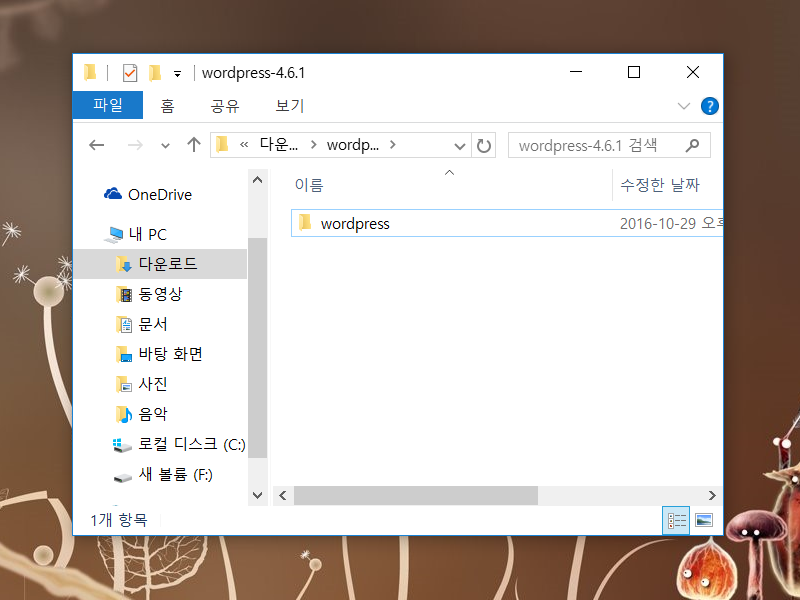The image size is (800, 600).
Task: Go up one folder level arrow
Action: click(x=194, y=145)
